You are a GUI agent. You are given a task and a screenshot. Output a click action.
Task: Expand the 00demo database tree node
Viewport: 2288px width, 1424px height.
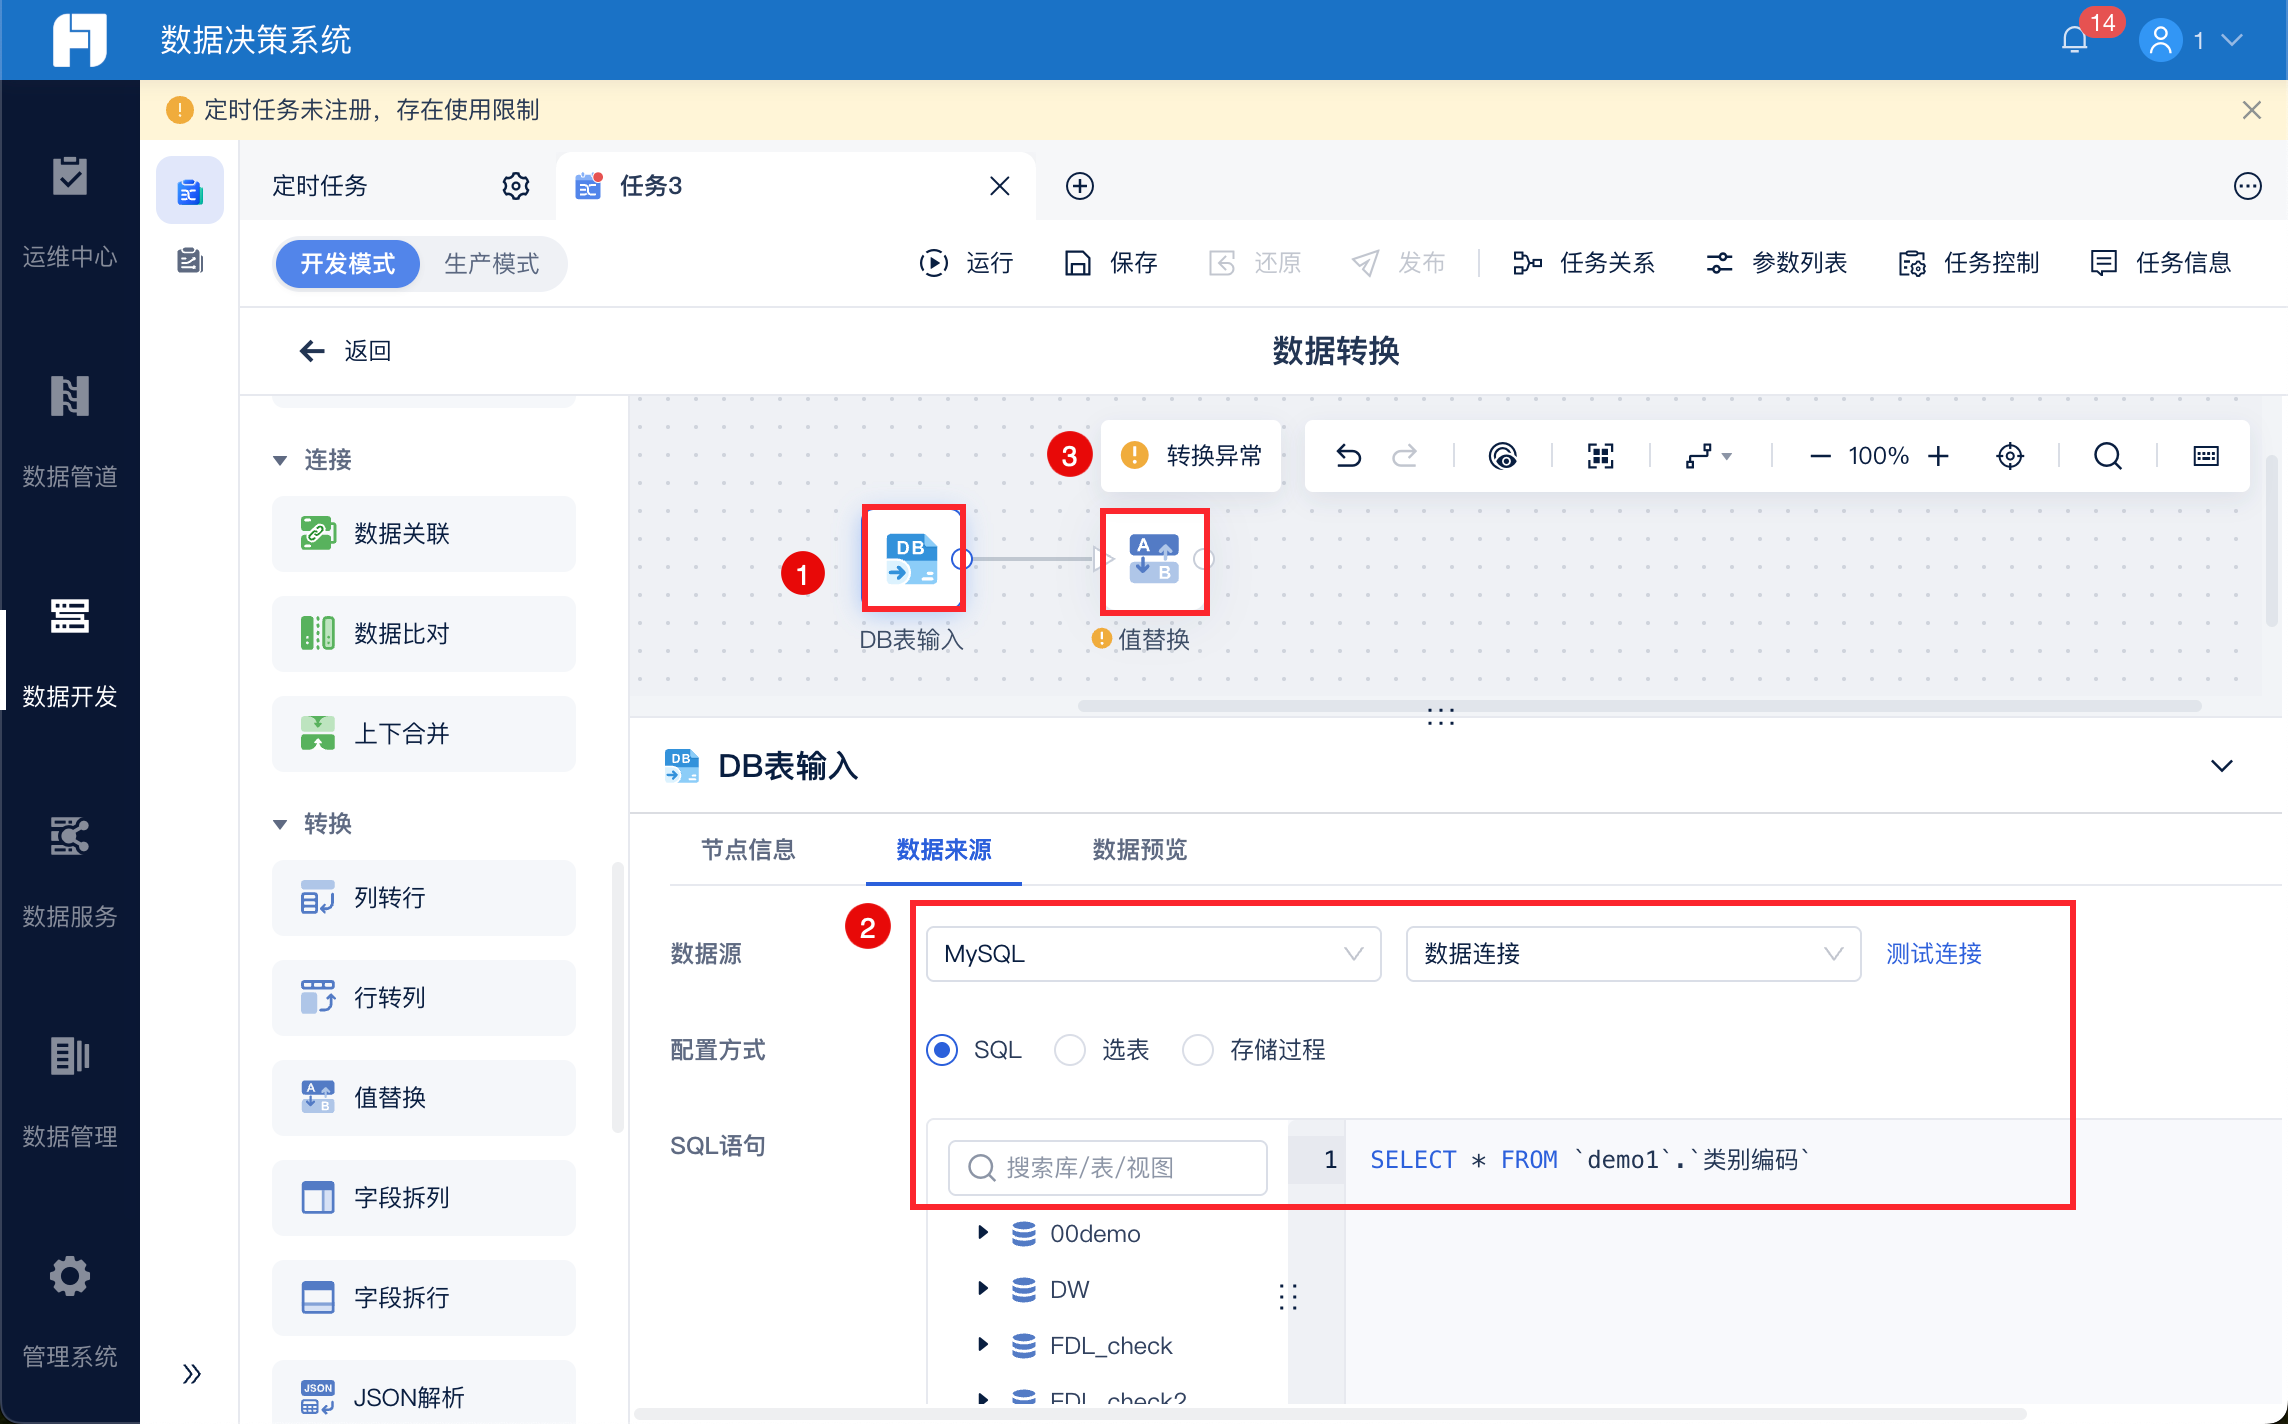(x=983, y=1233)
